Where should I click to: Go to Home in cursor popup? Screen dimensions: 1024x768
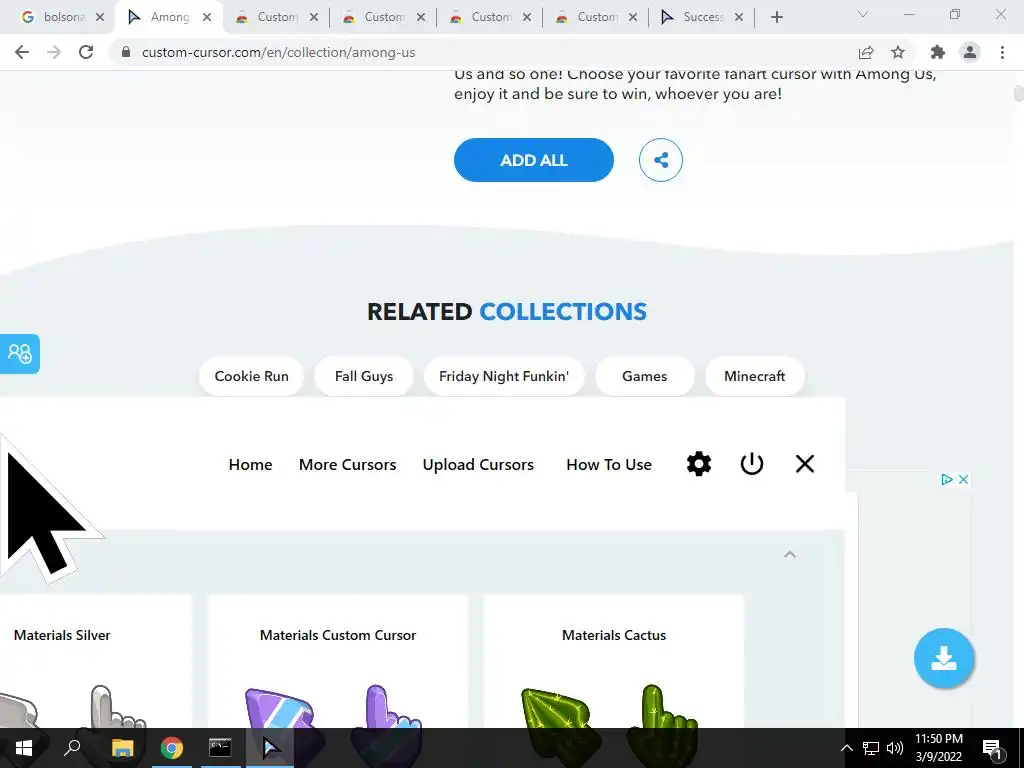(250, 464)
